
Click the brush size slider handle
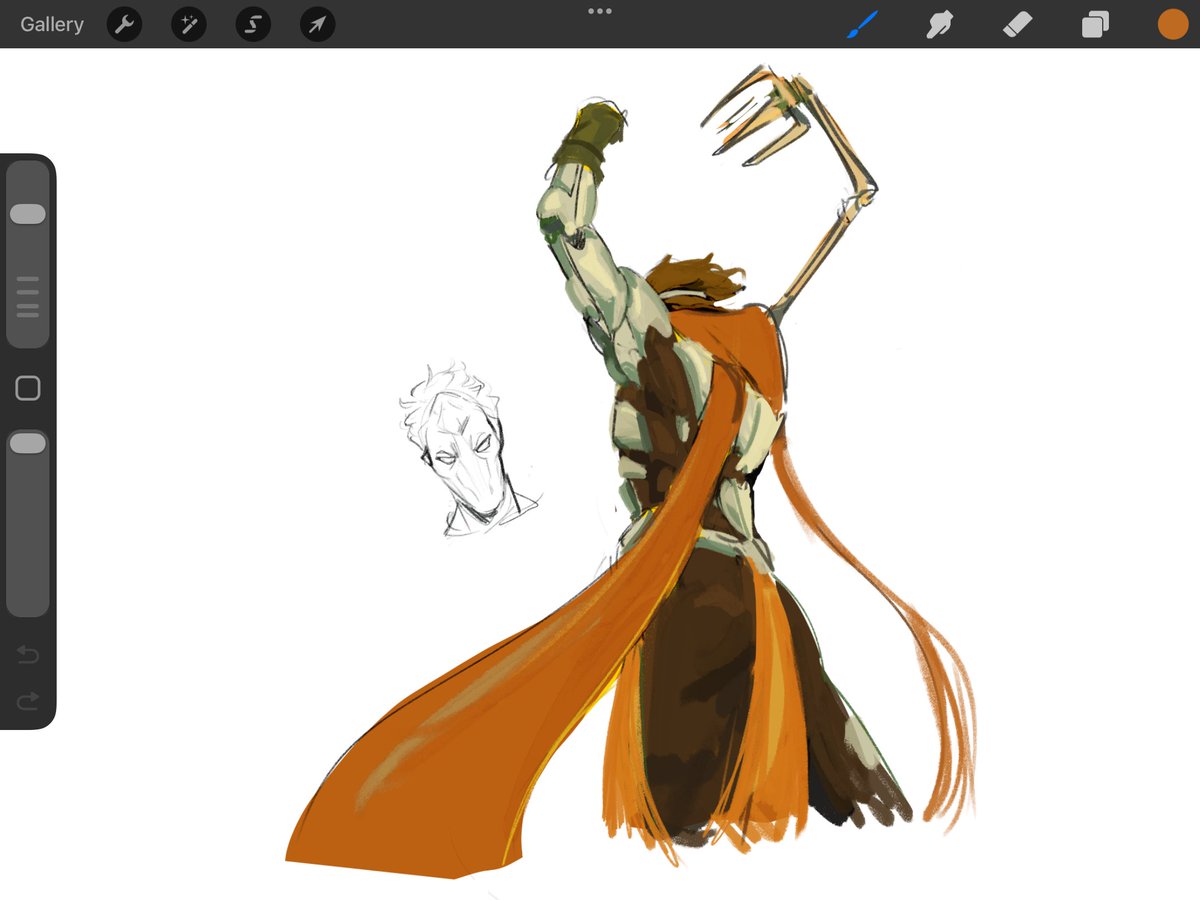coord(28,214)
